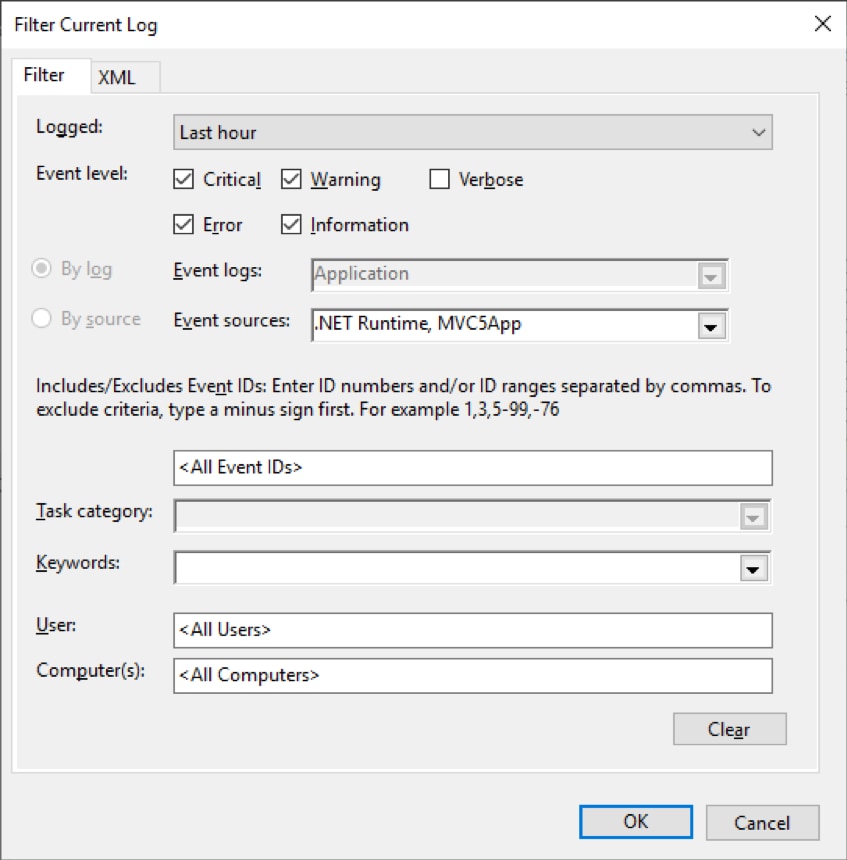Click the All Event IDs input field
The height and width of the screenshot is (860, 847).
pyautogui.click(x=472, y=467)
